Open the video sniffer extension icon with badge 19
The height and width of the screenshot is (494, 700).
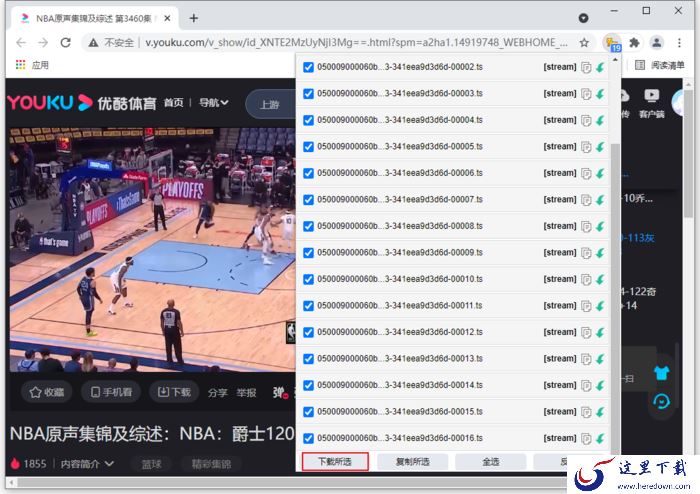[x=612, y=43]
